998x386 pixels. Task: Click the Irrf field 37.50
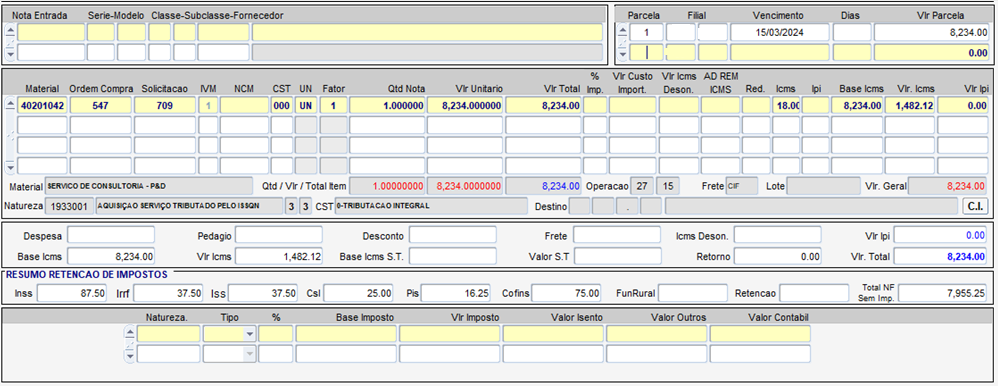coord(169,293)
